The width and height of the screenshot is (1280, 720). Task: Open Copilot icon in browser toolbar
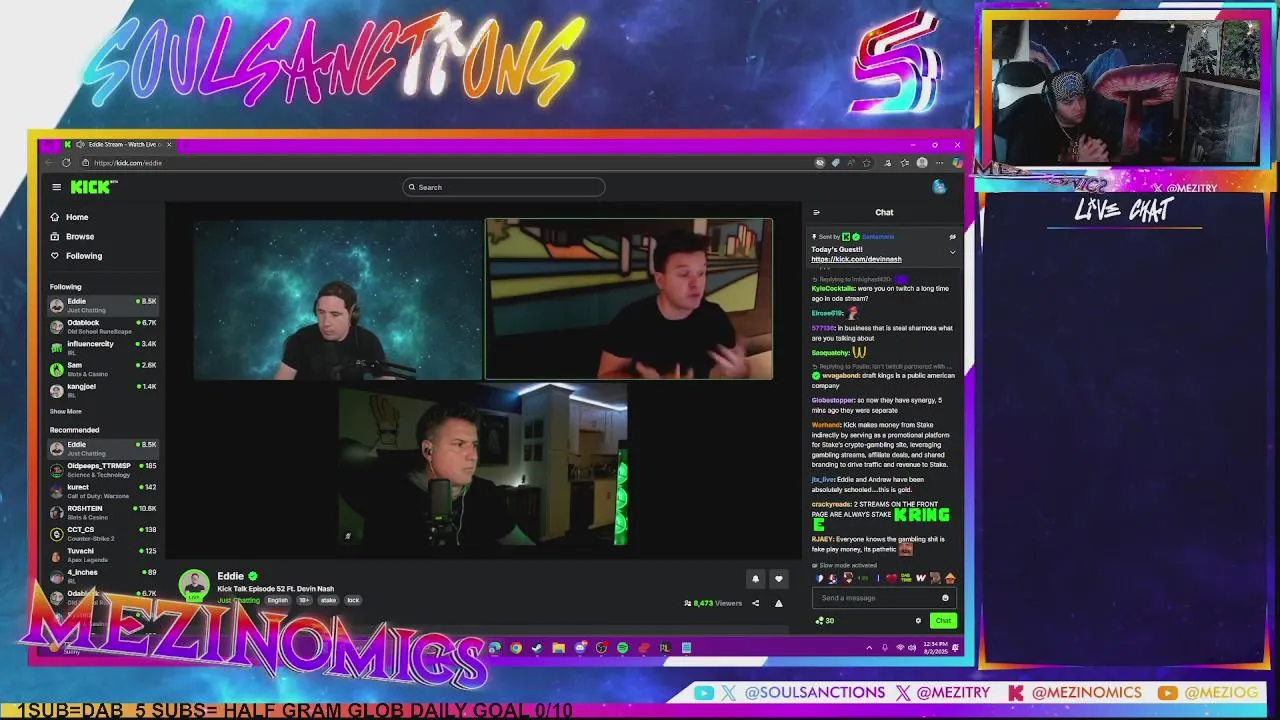click(x=956, y=163)
